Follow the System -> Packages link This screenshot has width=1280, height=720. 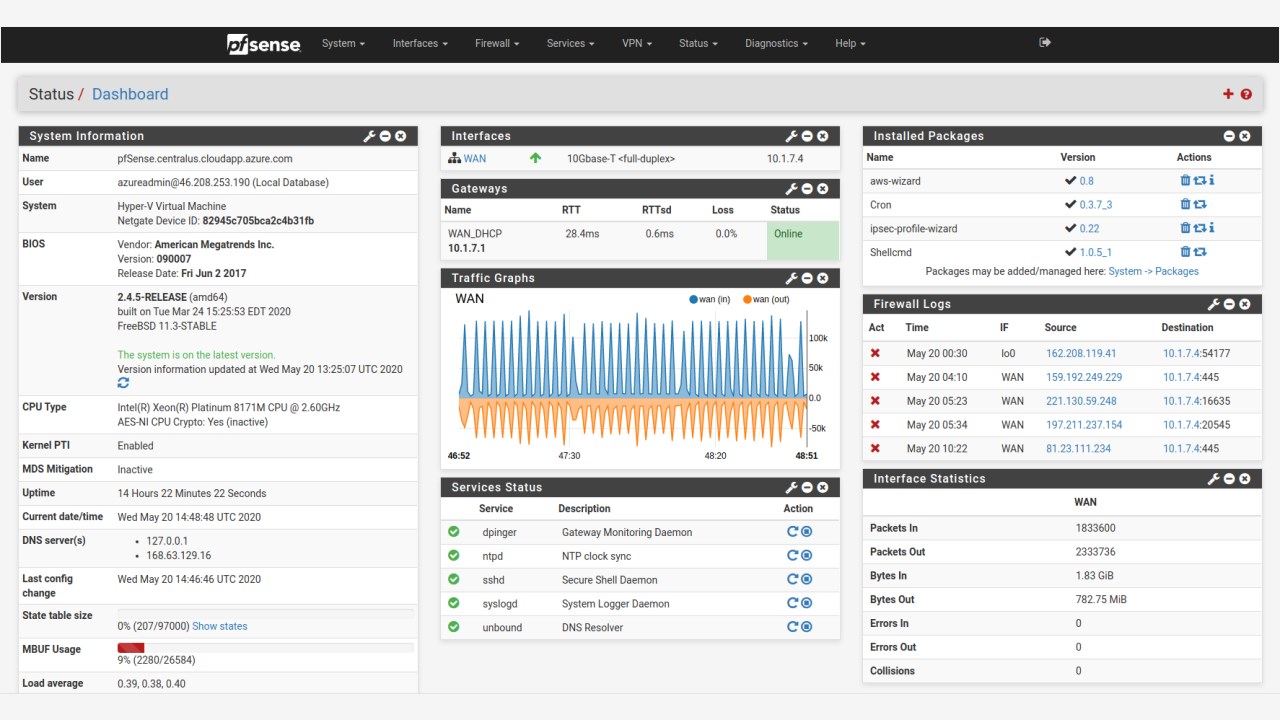[x=1153, y=271]
